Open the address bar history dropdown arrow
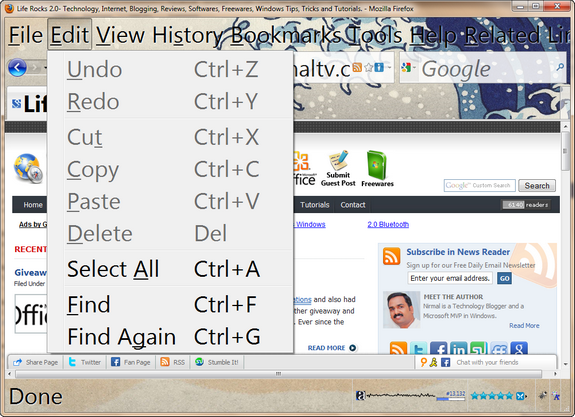 point(389,67)
